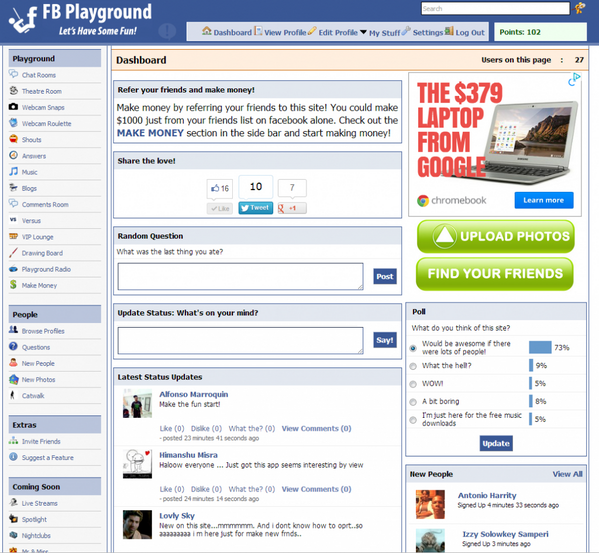Select the Webcam Roulette icon
599x553 pixels.
tap(13, 123)
